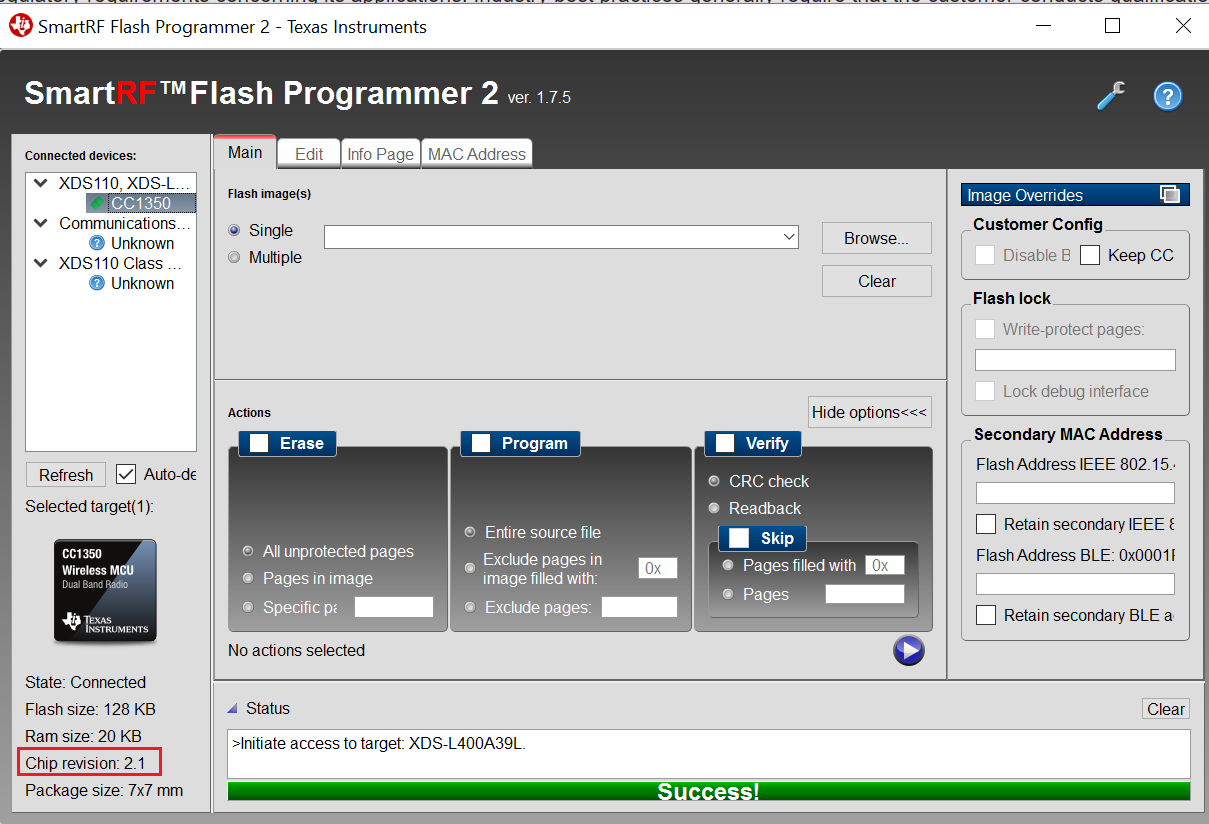The height and width of the screenshot is (824, 1209).
Task: Click the CC1350 Wireless MCU chip image
Action: tap(105, 591)
